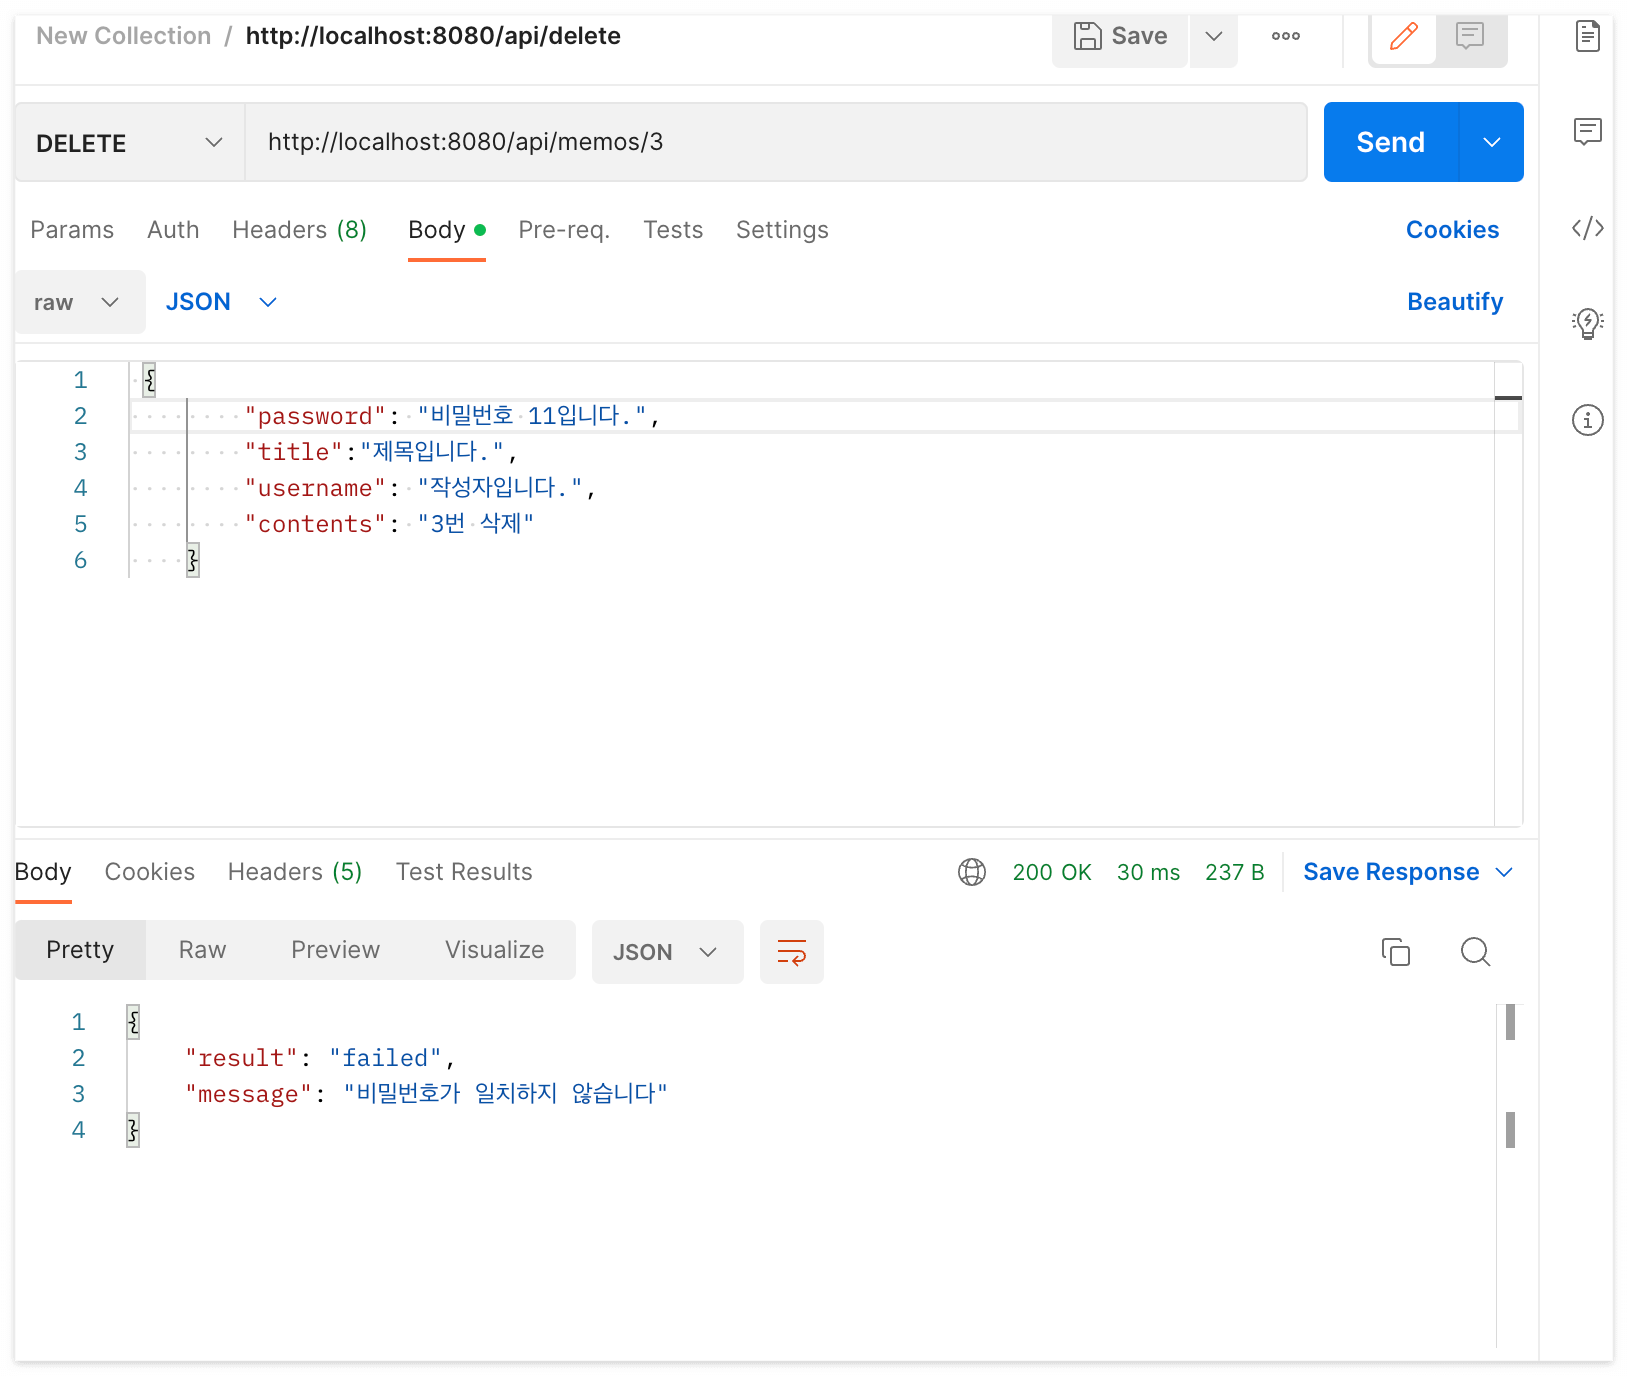View the Test Results tab
This screenshot has height=1376, width=1628.
tap(464, 872)
